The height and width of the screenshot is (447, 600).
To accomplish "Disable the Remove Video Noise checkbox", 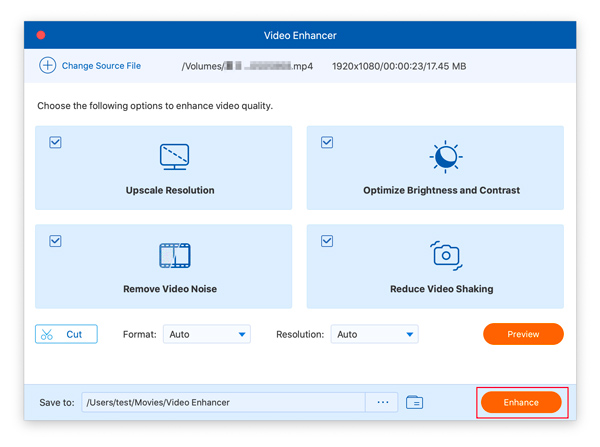I will point(56,241).
